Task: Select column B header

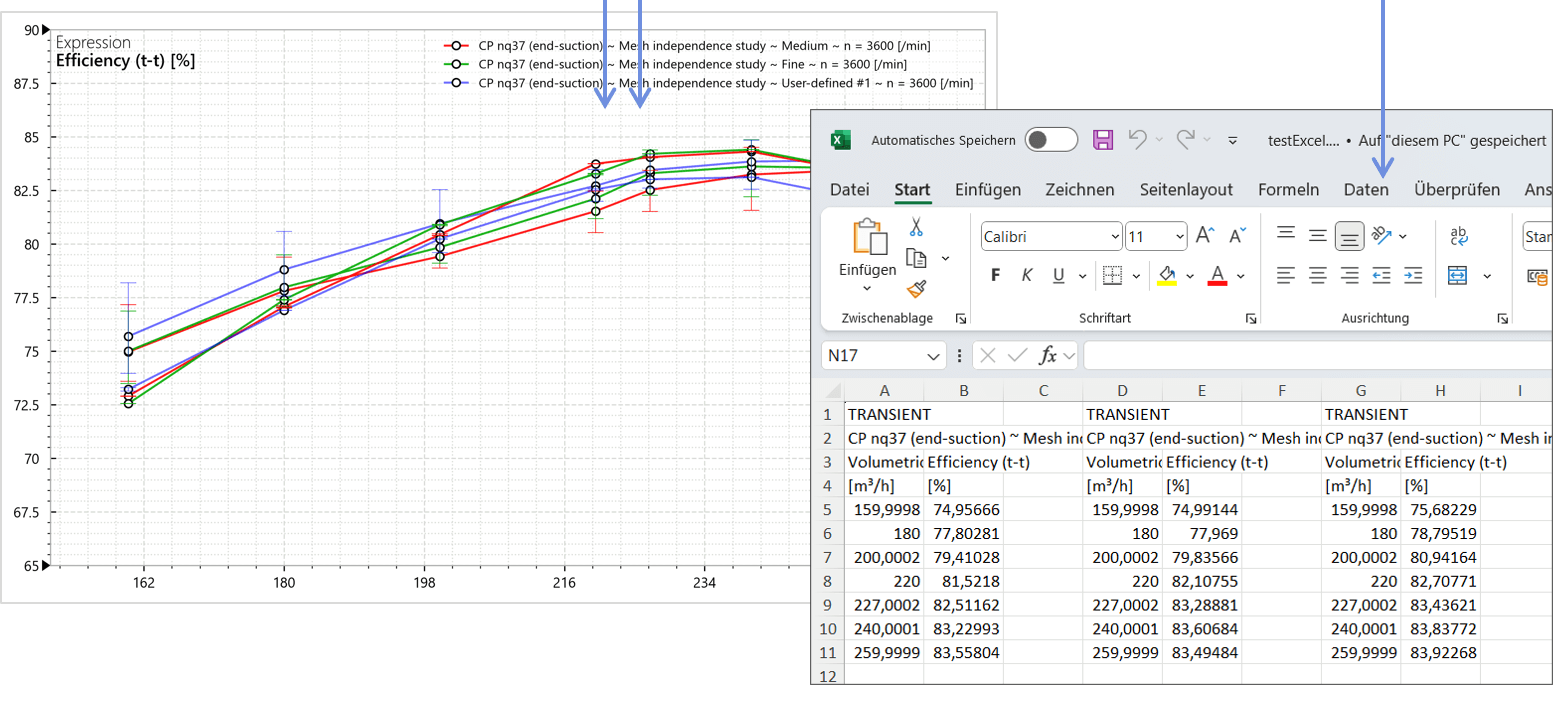Action: coord(963,391)
